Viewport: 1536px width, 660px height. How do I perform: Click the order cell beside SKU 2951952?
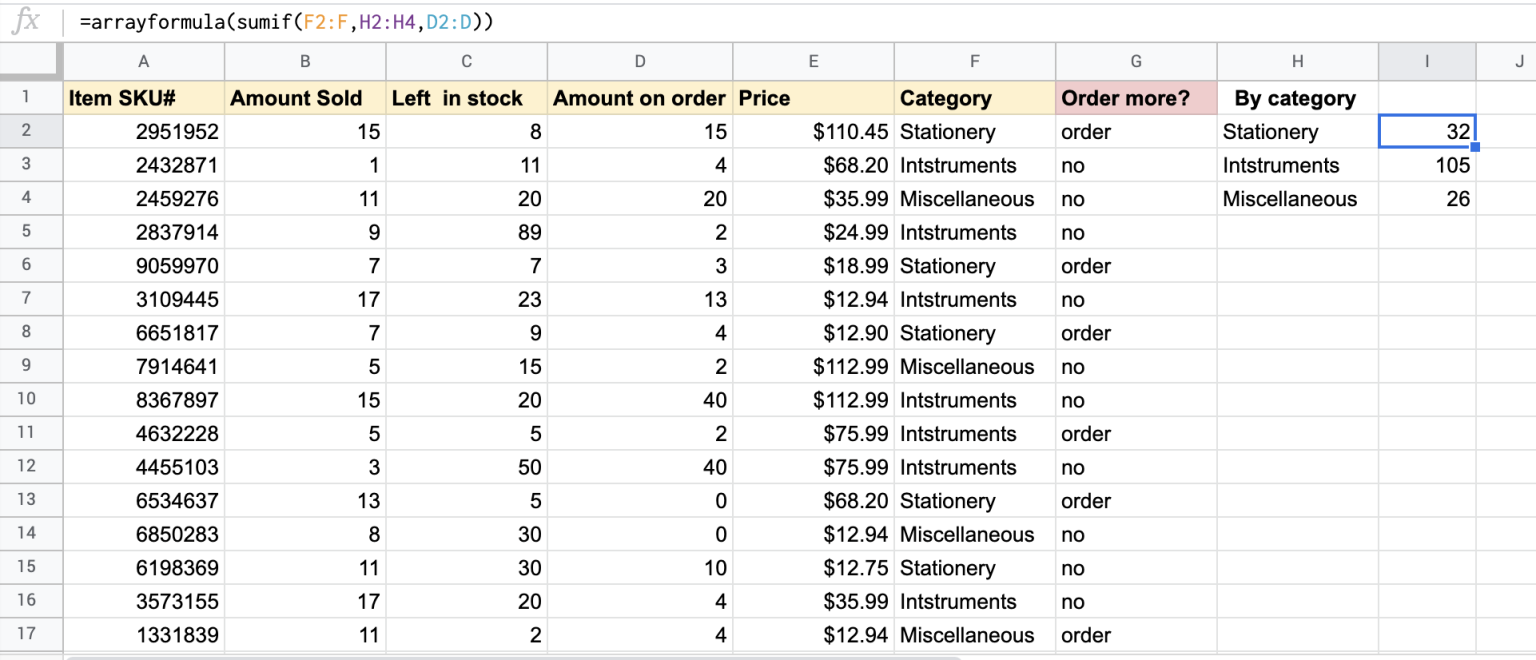(x=1135, y=131)
